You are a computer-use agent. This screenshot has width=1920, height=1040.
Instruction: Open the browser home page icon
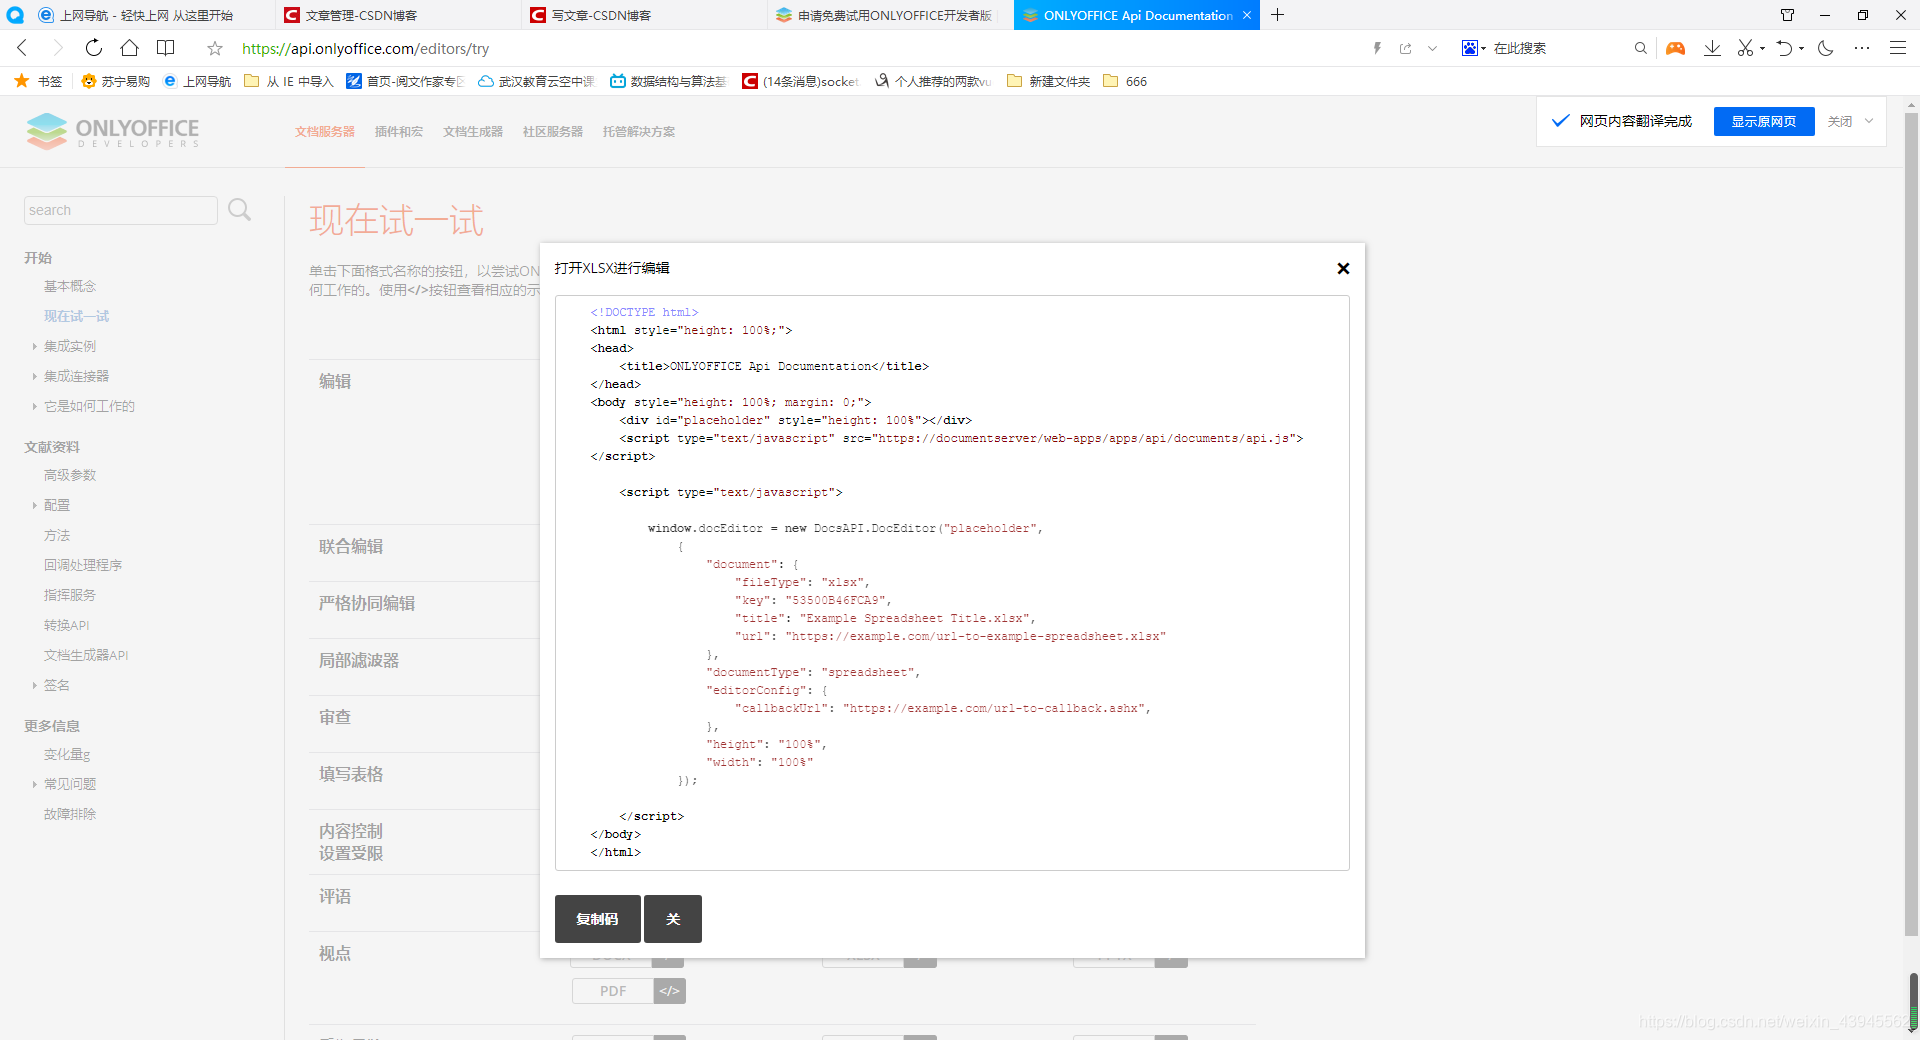click(129, 48)
